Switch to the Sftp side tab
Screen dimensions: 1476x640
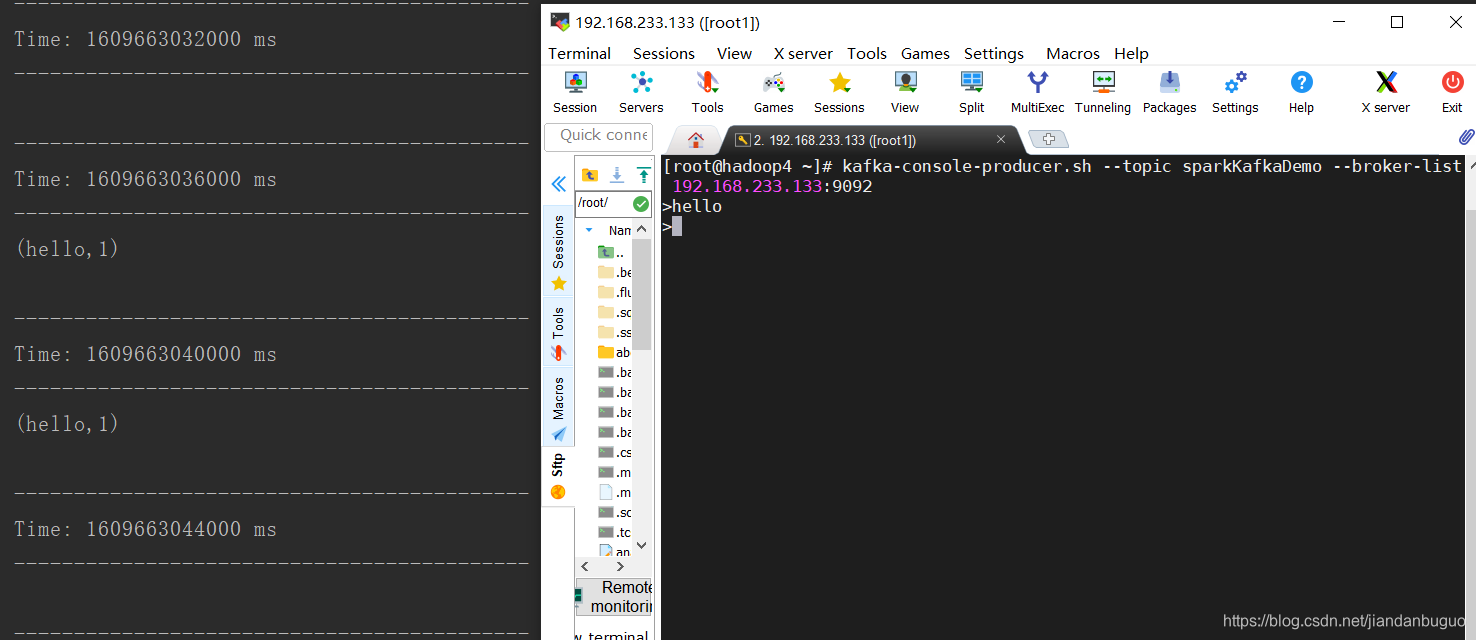[x=558, y=476]
